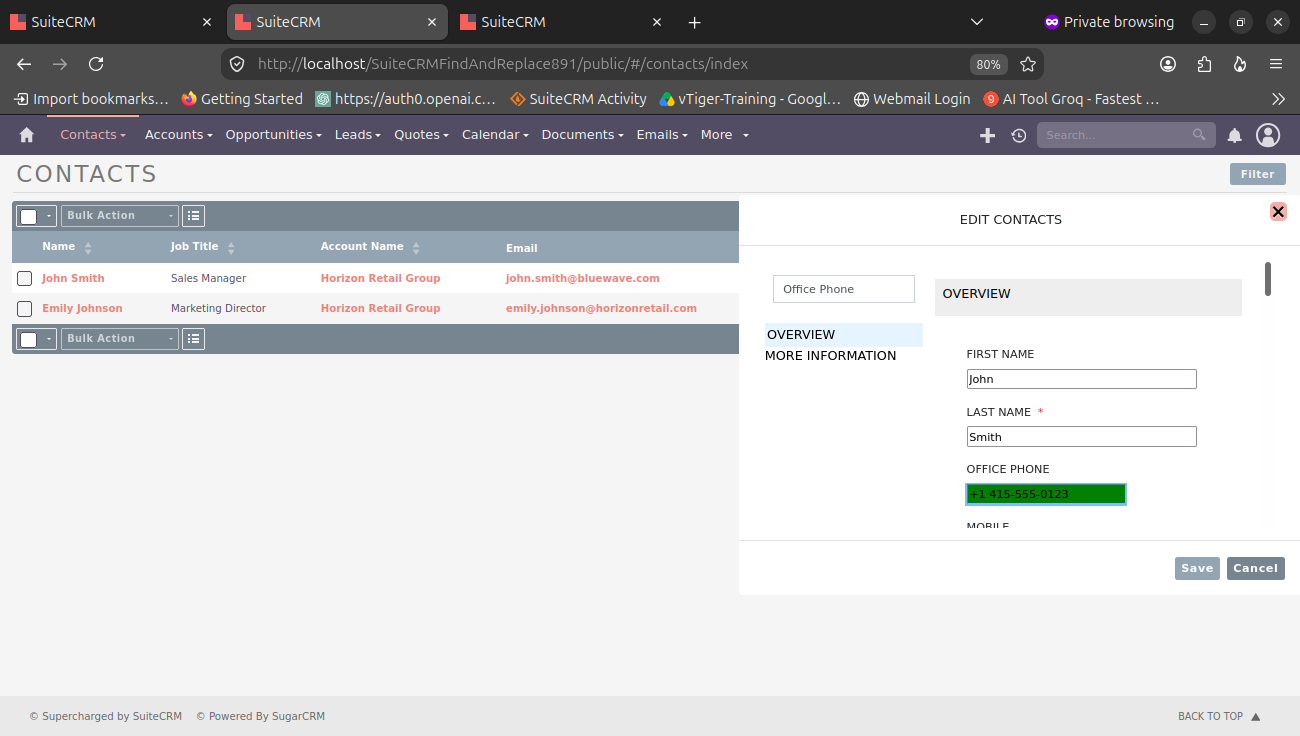Screen dimensions: 1300x736
Task: Open bottom column chooser list icon
Action: pyautogui.click(x=194, y=339)
